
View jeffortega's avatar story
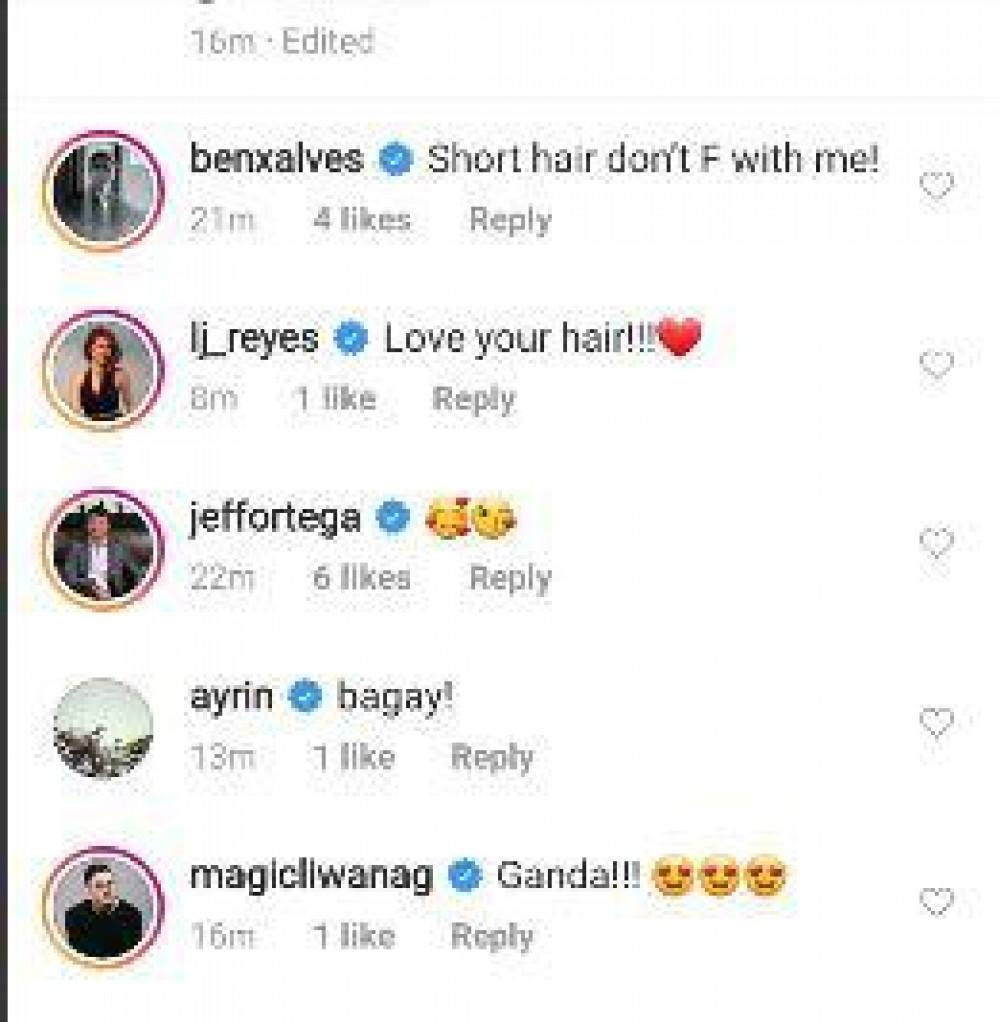103,548
